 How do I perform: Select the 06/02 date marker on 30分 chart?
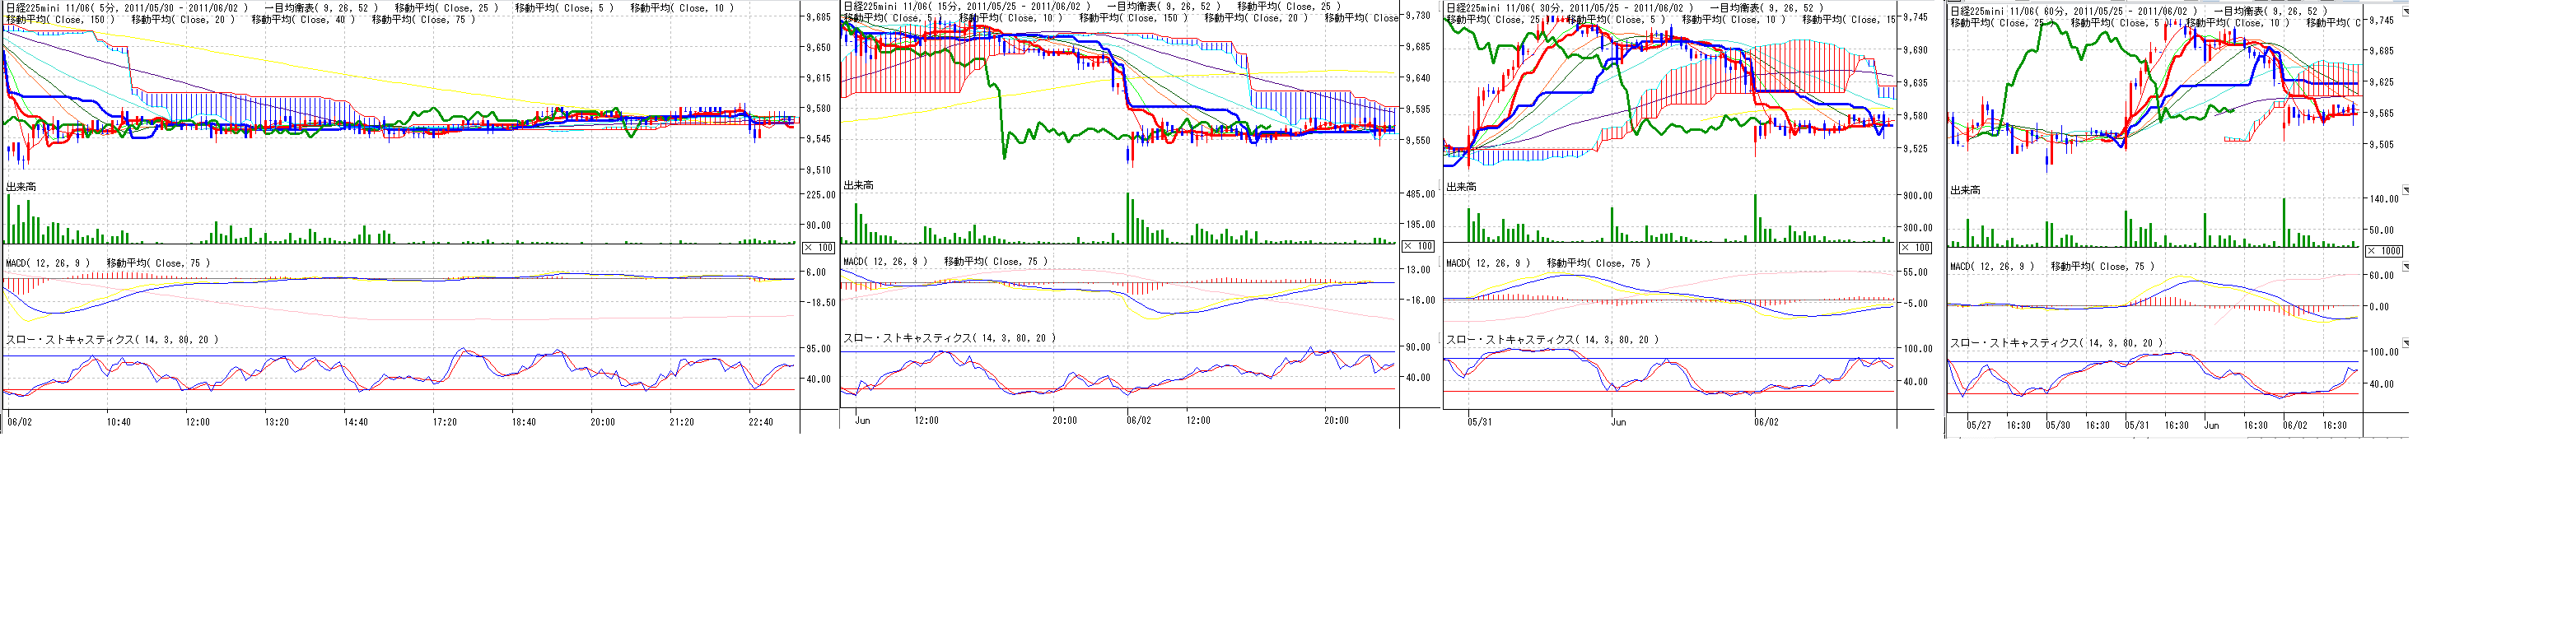coord(1766,422)
